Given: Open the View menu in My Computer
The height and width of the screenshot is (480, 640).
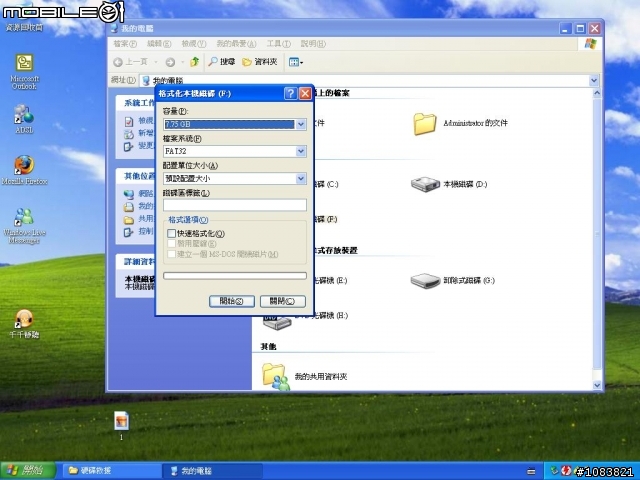Looking at the screenshot, I should [193, 44].
